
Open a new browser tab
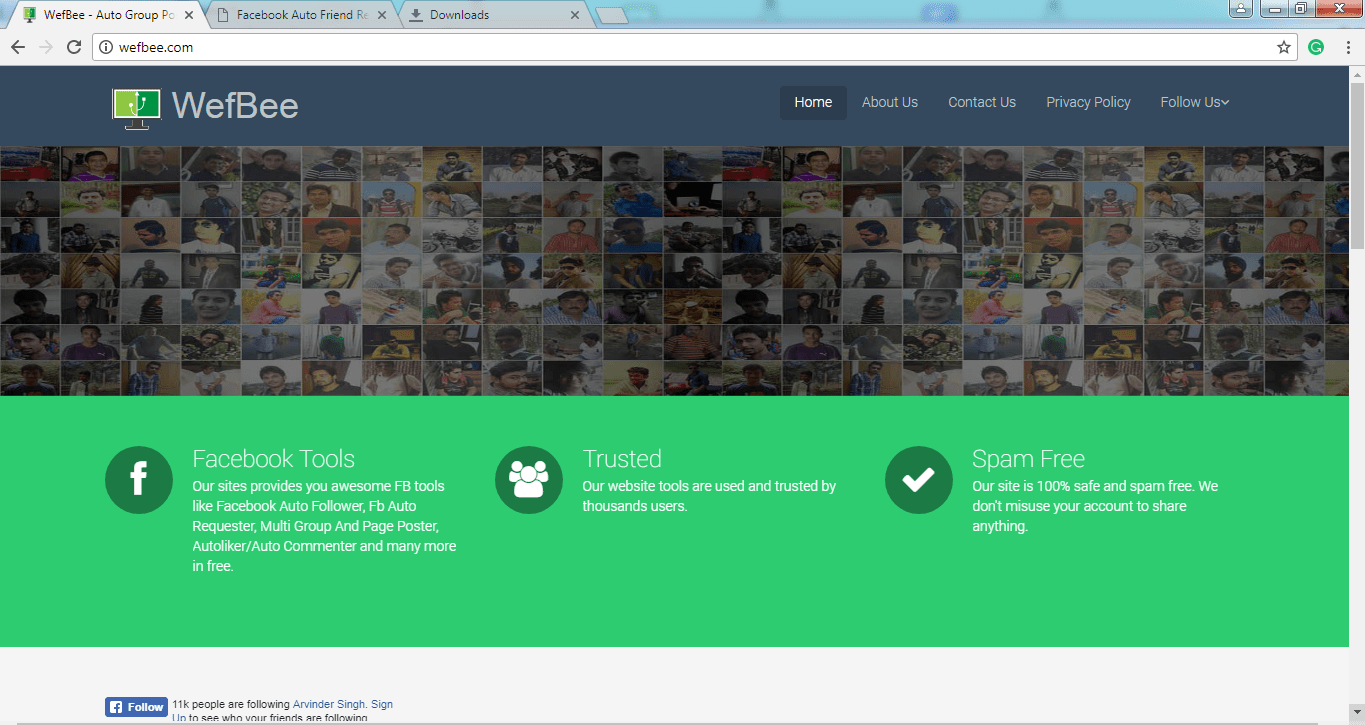611,15
